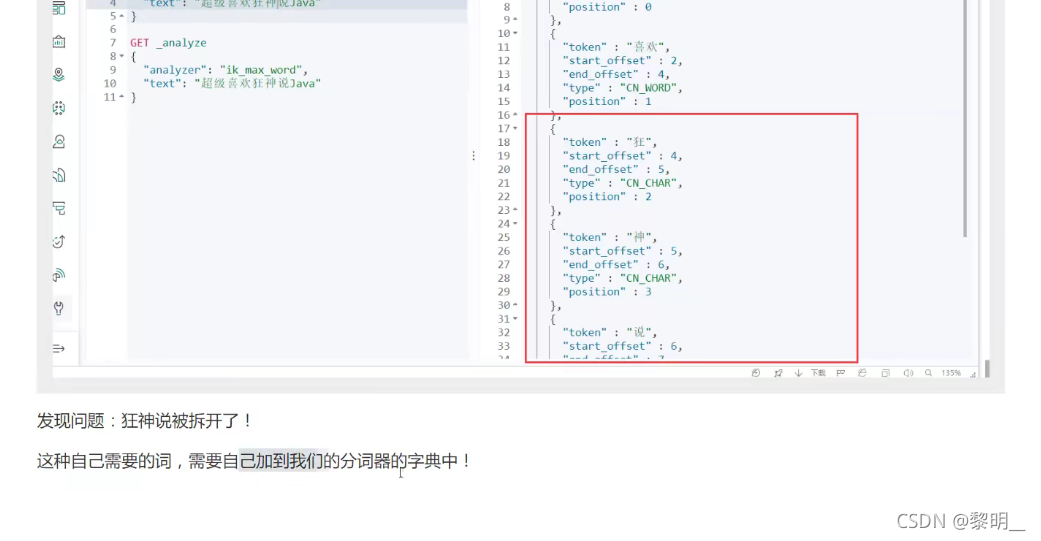Click the browser engine (IE) icon

[862, 373]
